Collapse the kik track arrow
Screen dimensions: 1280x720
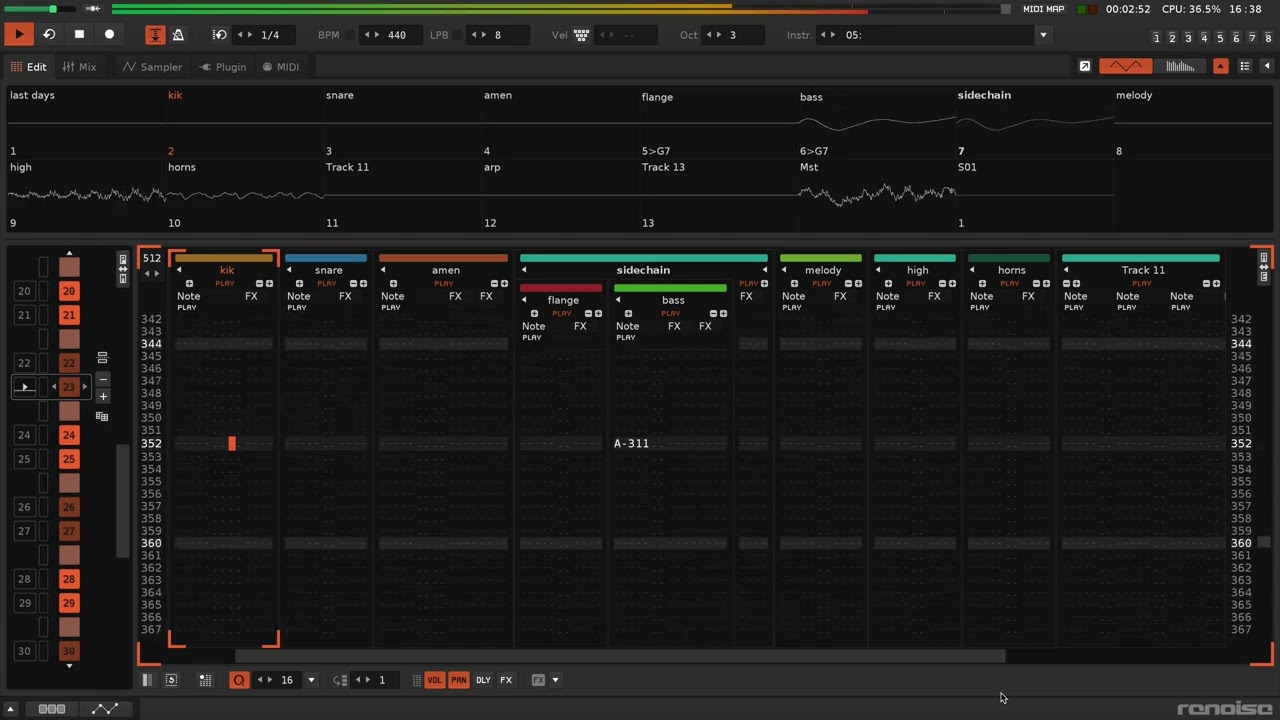click(179, 270)
